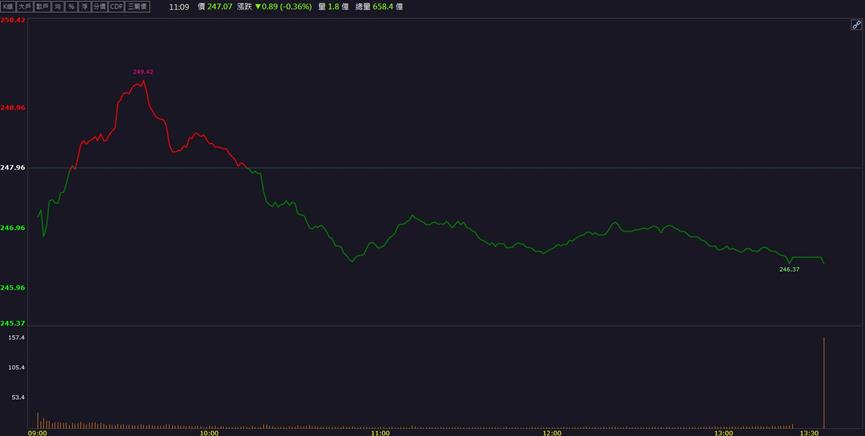Viewport: 865px width, 436px height.
Task: Click the 11:09 time readout
Action: (x=179, y=7)
